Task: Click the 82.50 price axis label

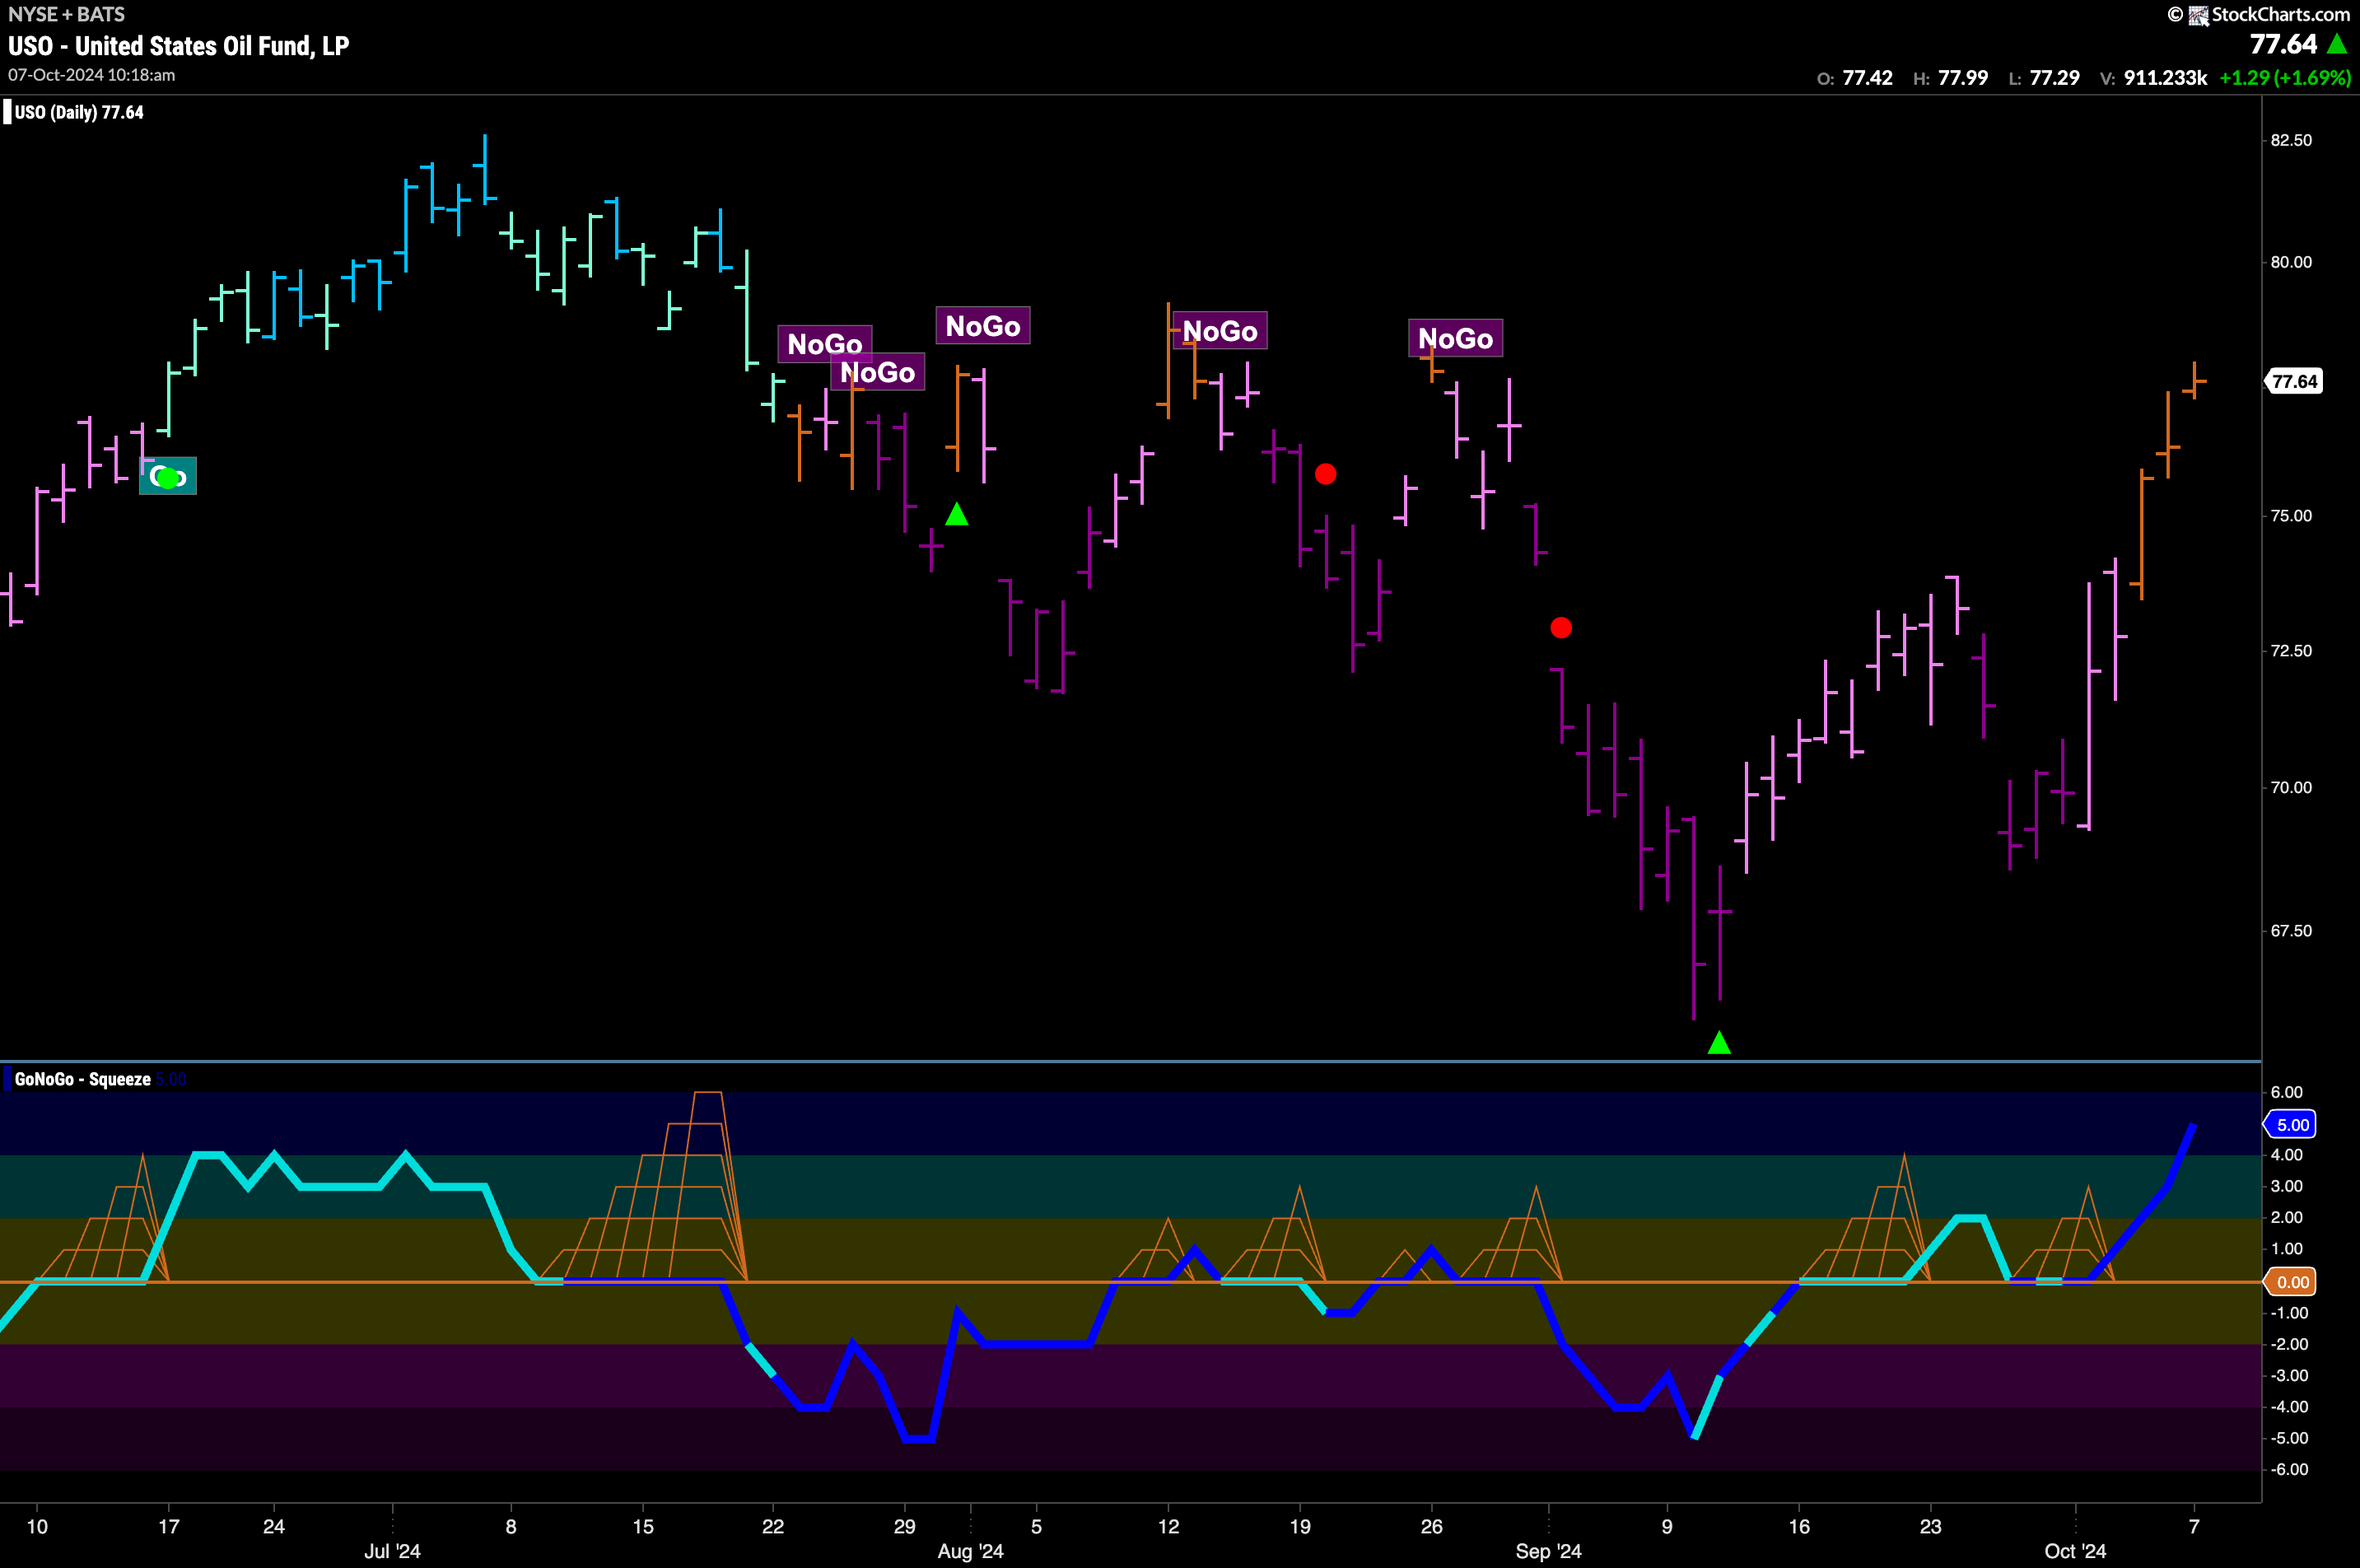Action: click(x=2291, y=140)
